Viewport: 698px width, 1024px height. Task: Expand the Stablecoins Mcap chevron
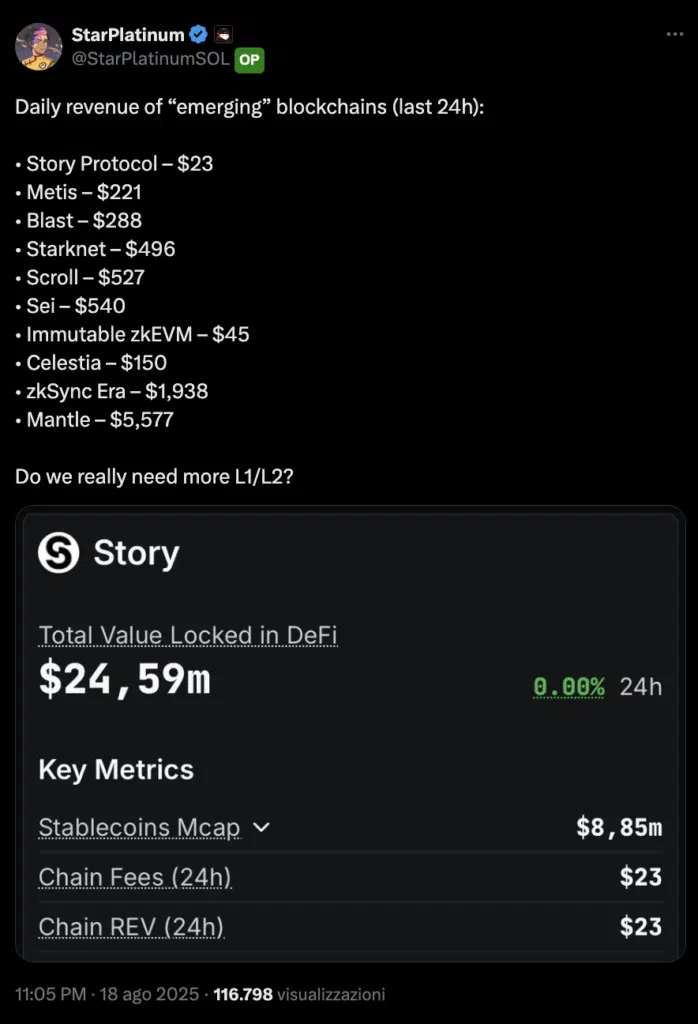click(262, 828)
